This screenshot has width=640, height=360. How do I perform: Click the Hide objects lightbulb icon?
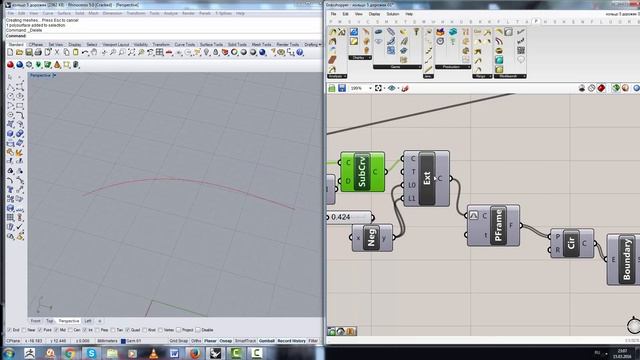pos(206,52)
